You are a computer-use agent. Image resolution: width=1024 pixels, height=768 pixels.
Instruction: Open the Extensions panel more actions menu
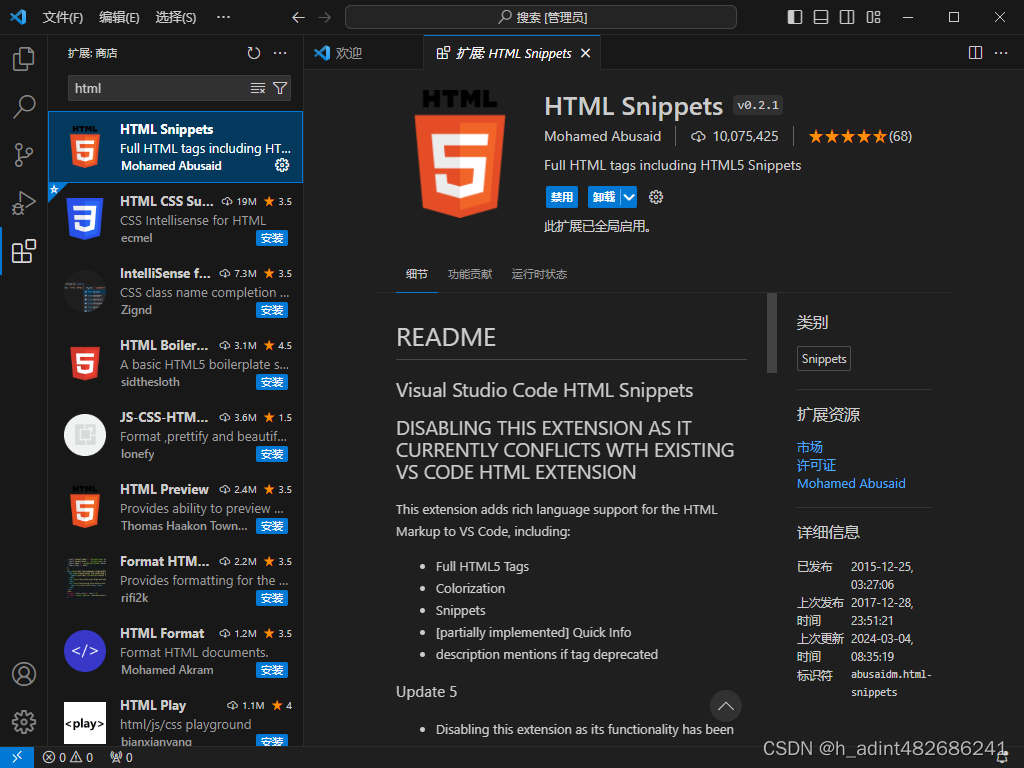pyautogui.click(x=280, y=54)
